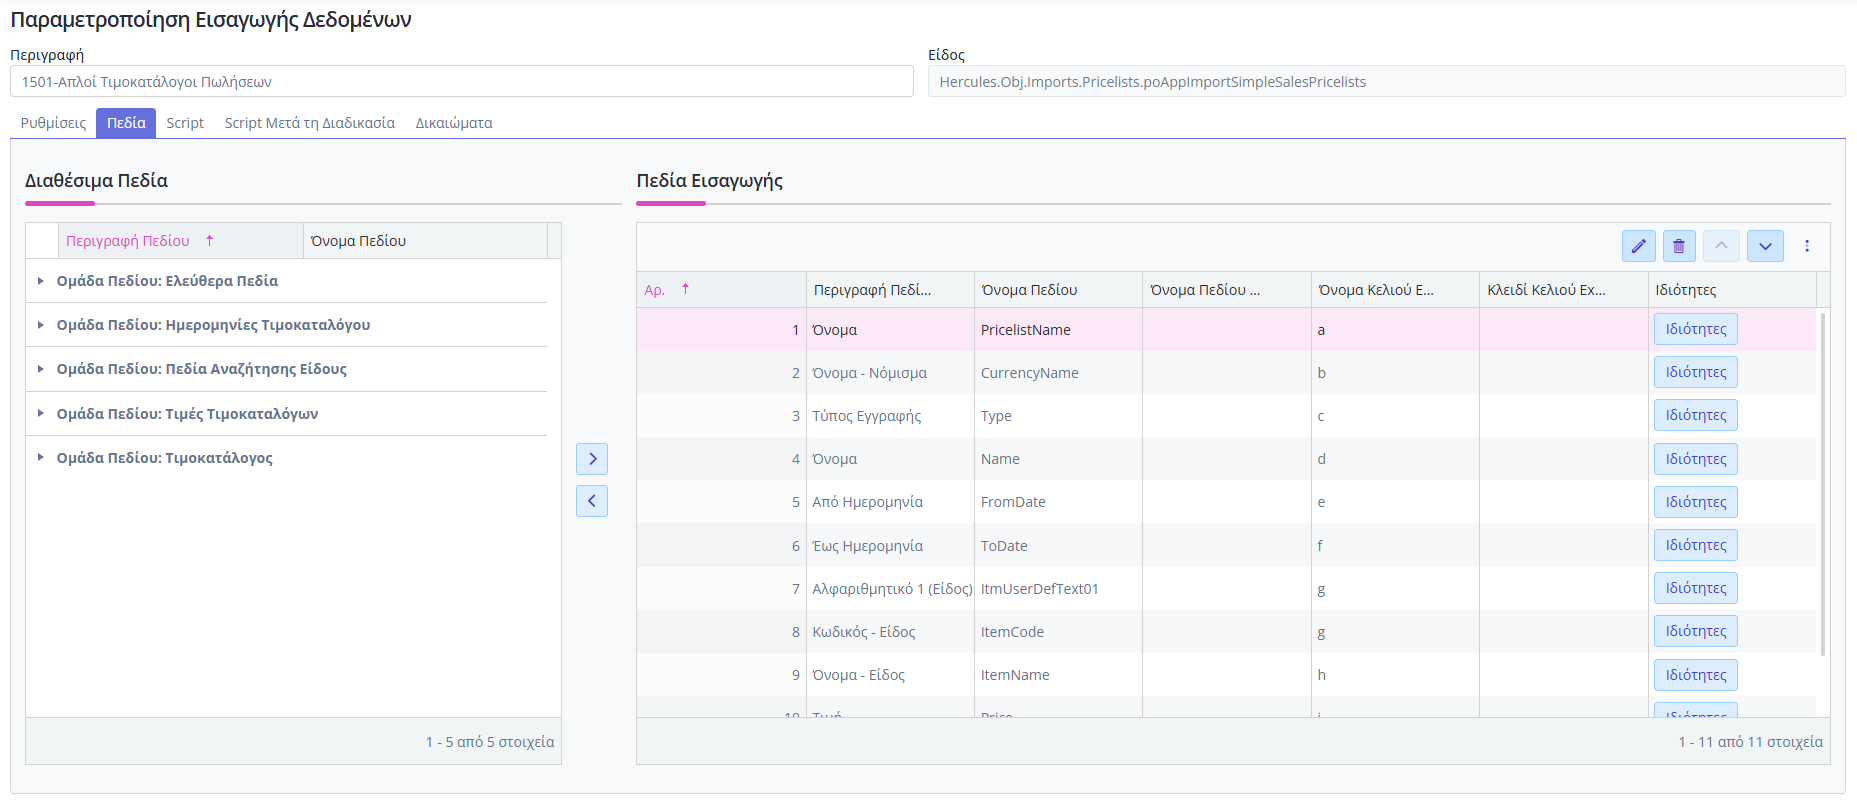Open the Script tab
Screen dimensions: 1857x802
(x=185, y=123)
